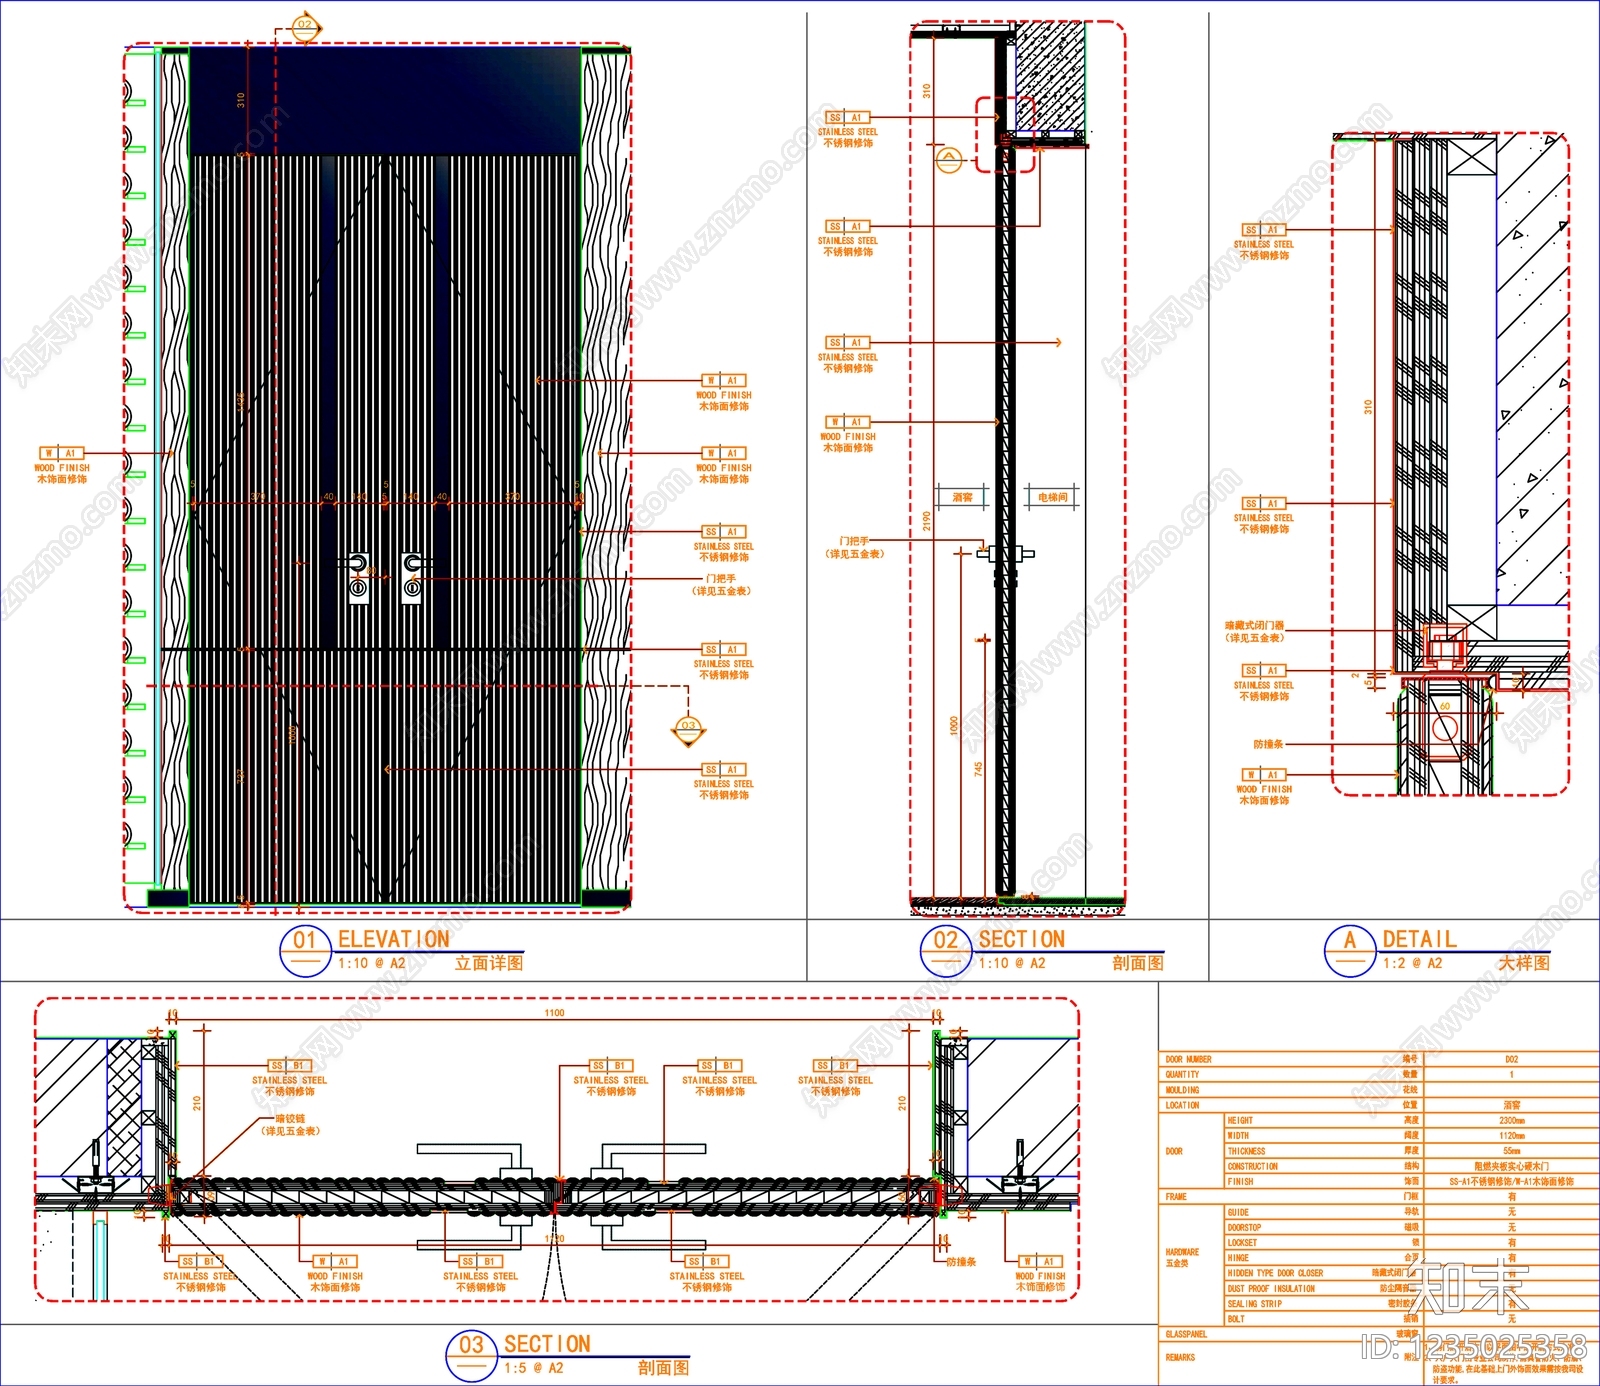
Task: Select the 02 section cut marker above the elevation
Action: [305, 26]
